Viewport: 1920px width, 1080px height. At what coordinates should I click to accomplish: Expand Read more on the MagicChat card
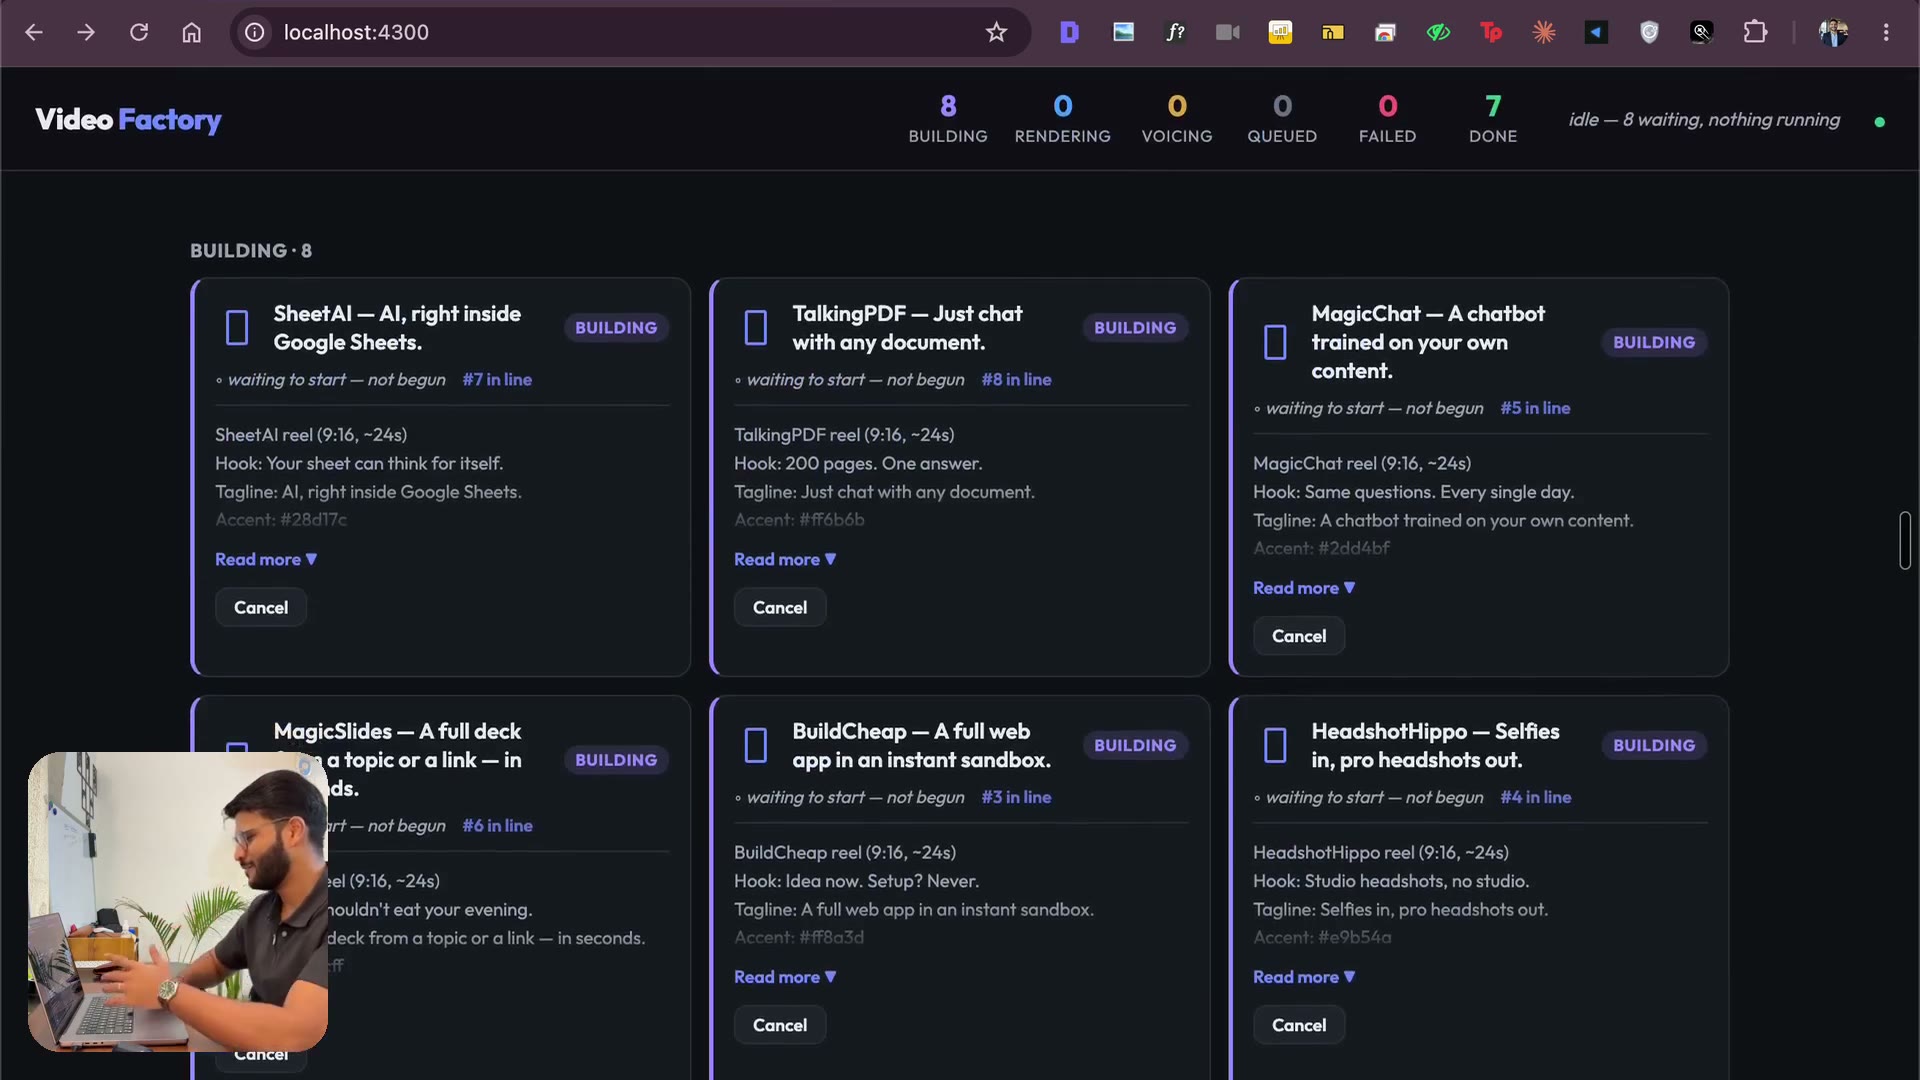click(1304, 588)
